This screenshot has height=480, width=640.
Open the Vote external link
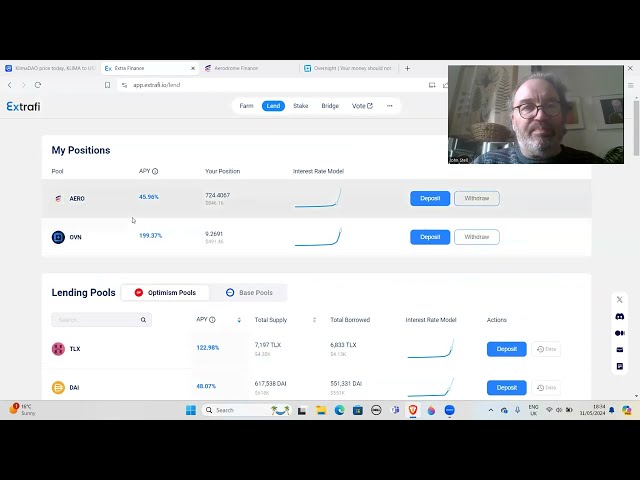(362, 106)
